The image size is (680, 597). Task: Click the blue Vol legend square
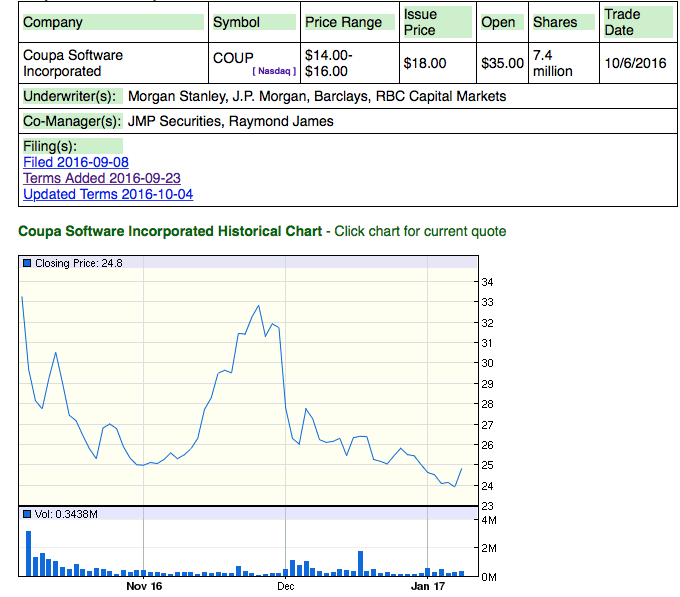pos(27,514)
